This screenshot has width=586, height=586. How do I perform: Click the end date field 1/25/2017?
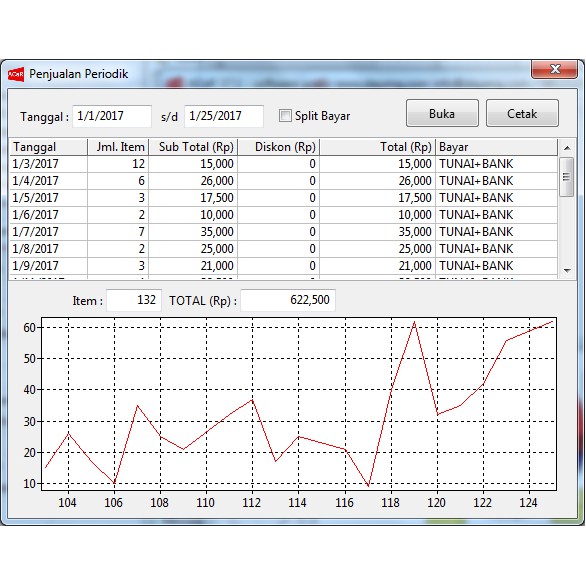(224, 116)
